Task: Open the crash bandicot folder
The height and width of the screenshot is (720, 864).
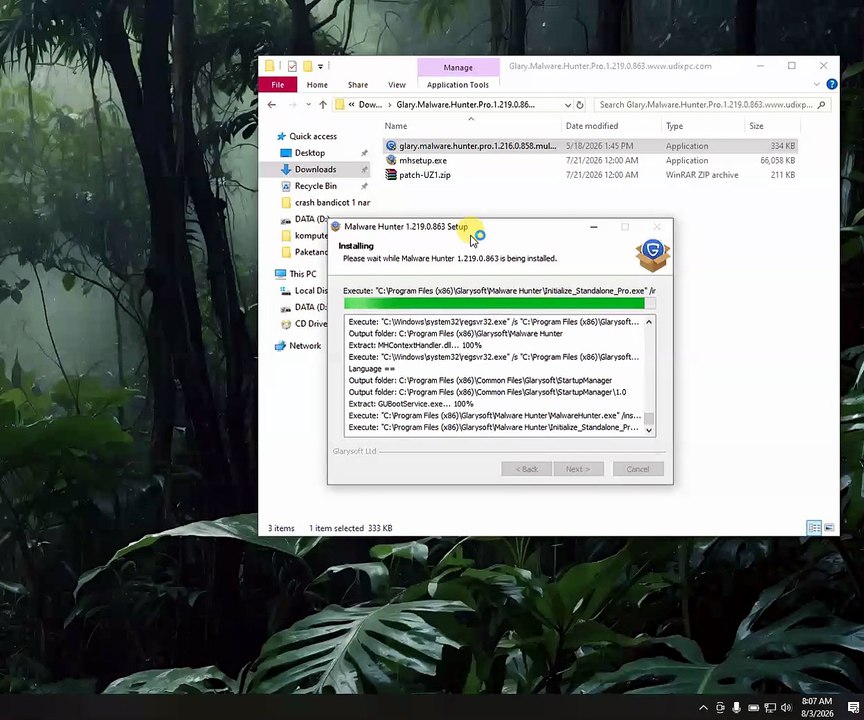Action: 332,202
